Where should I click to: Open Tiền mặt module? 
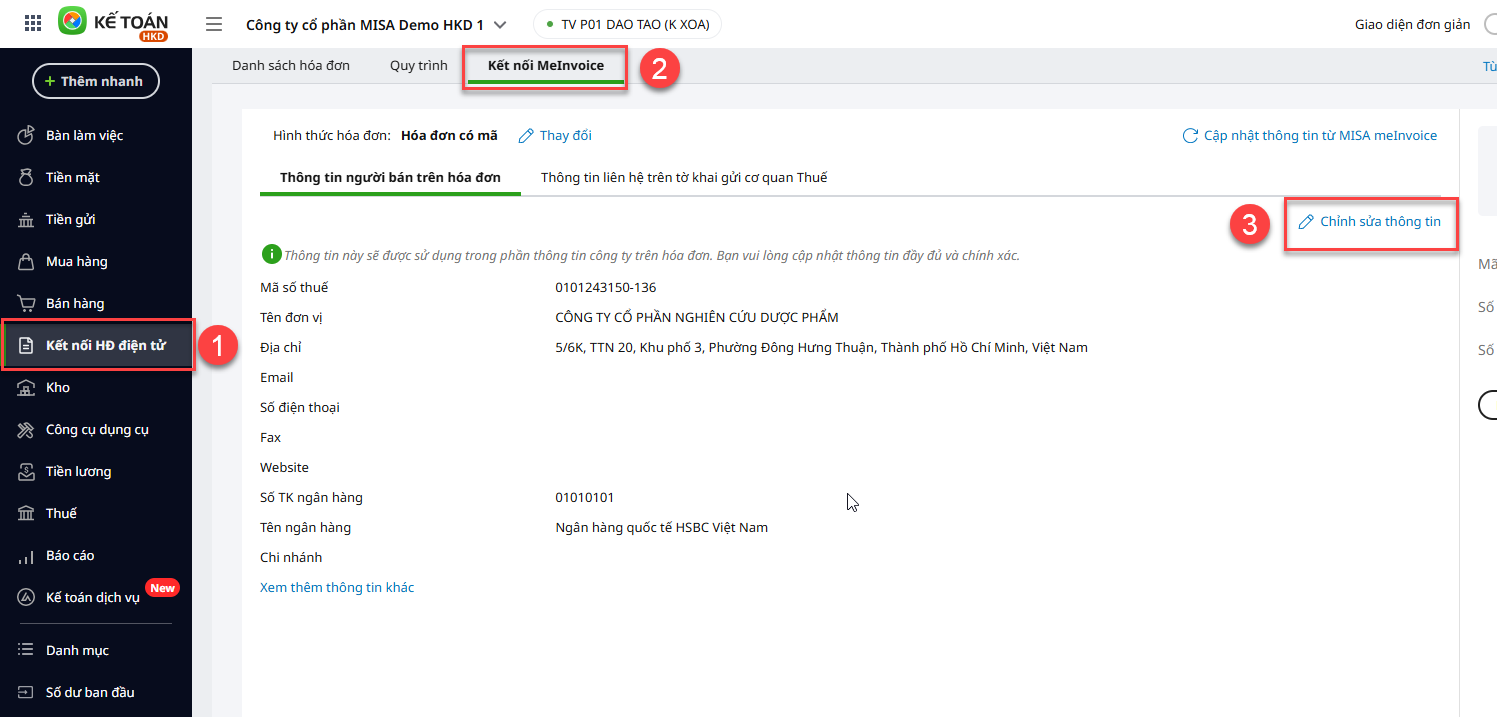[72, 177]
